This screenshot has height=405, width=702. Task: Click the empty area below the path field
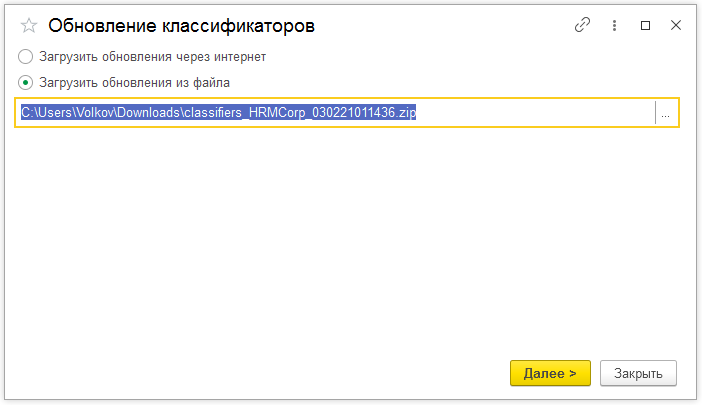click(350, 240)
